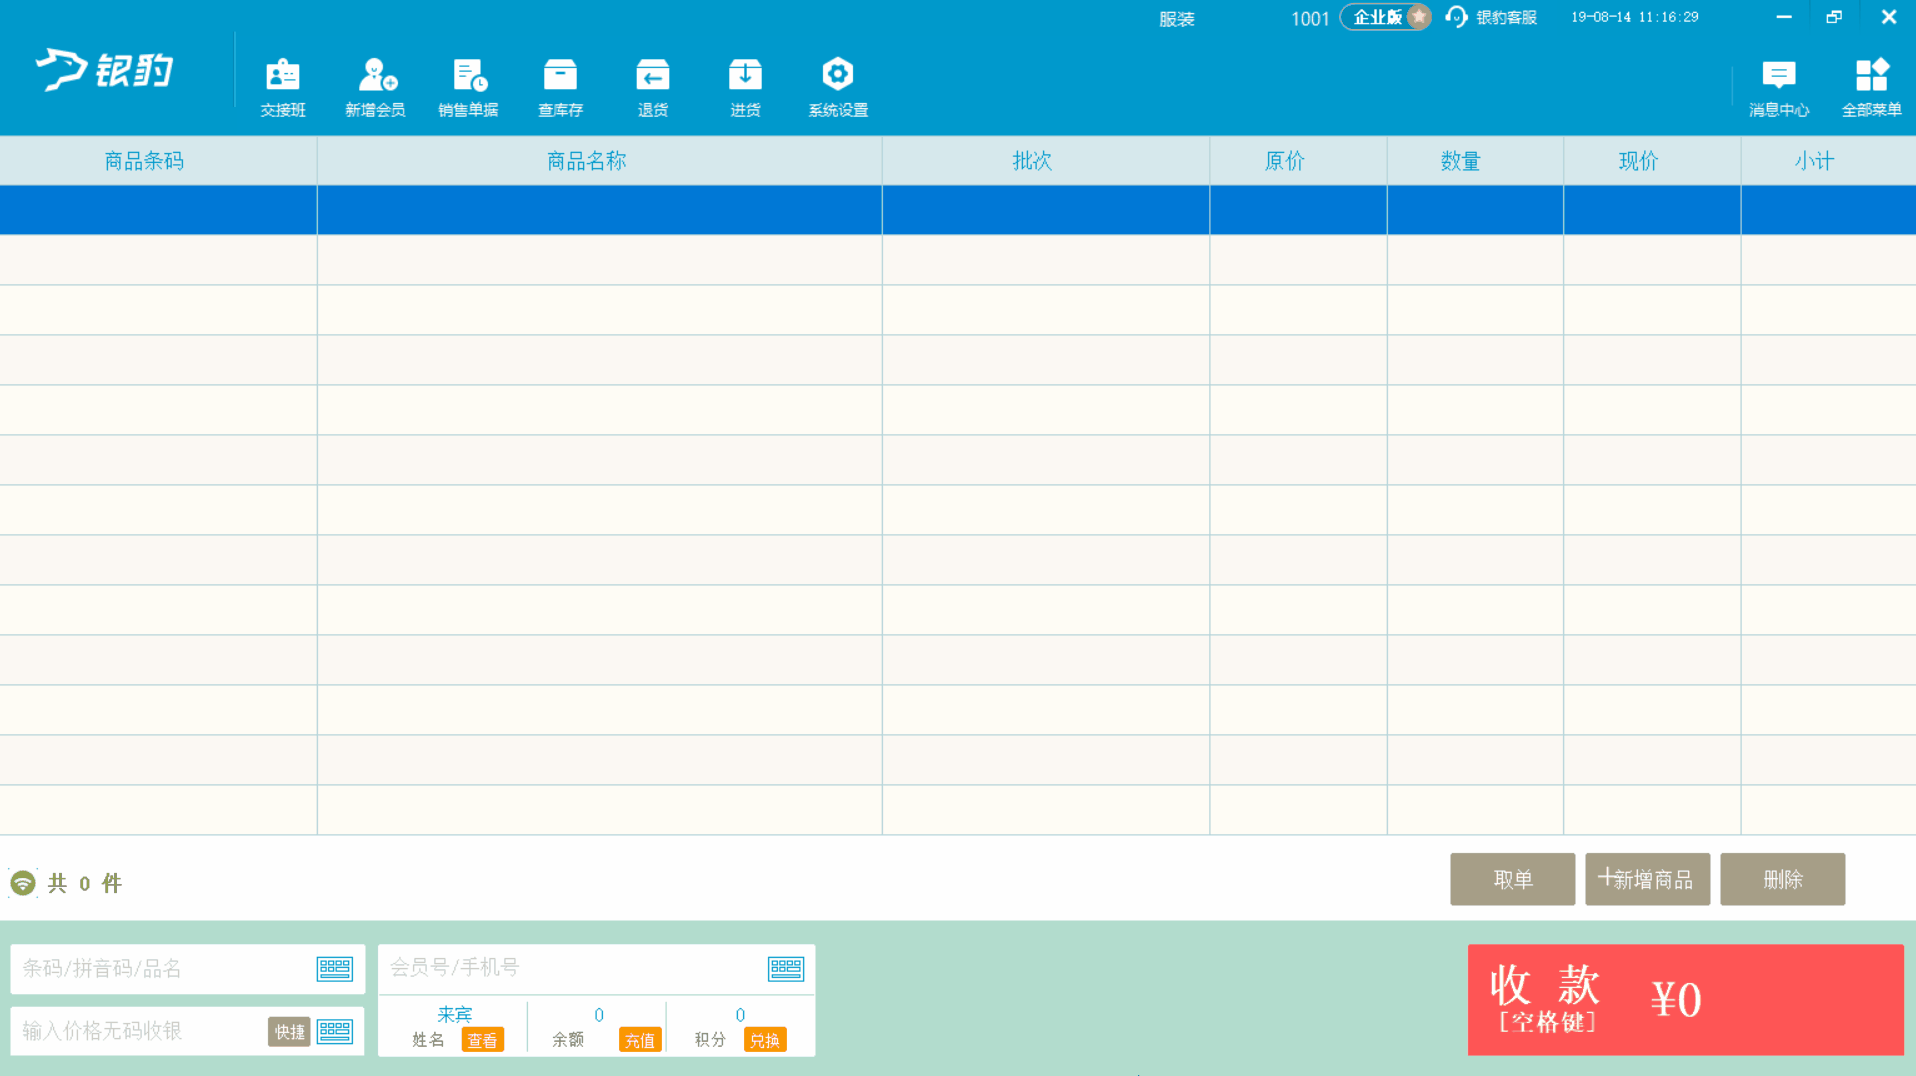Open 销售单据 sales receipts
The image size is (1916, 1076).
point(468,87)
